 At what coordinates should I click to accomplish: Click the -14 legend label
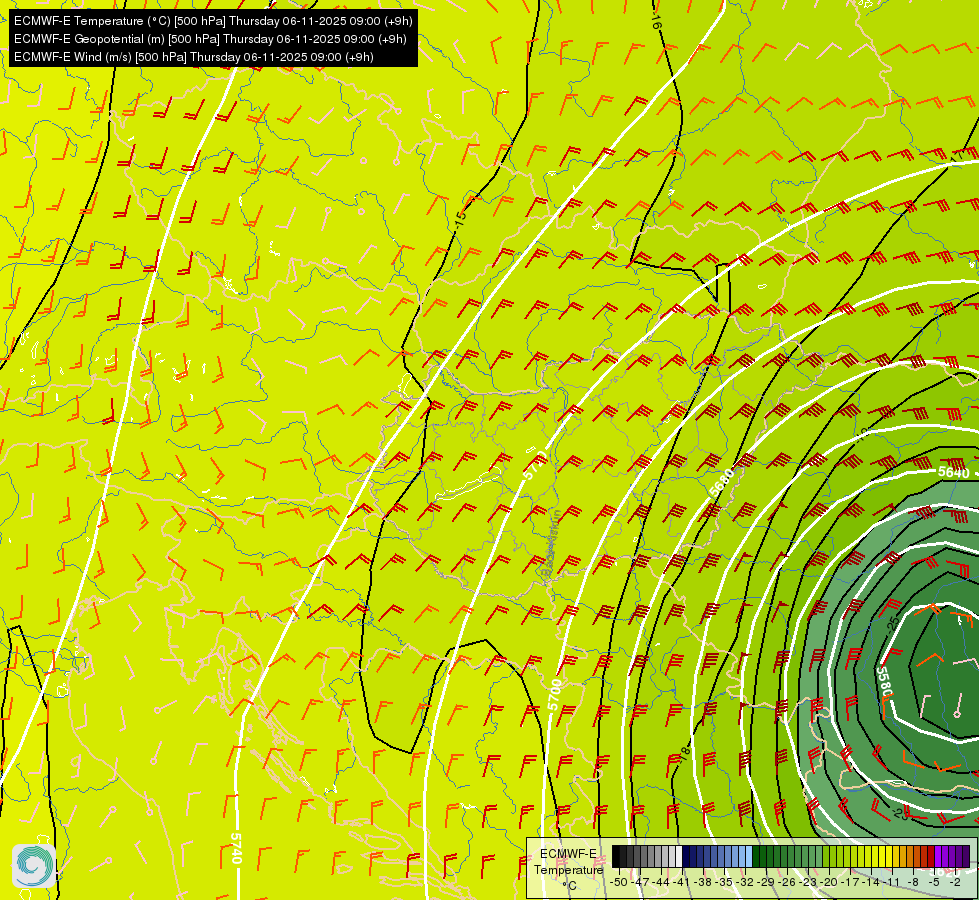pyautogui.click(x=871, y=882)
